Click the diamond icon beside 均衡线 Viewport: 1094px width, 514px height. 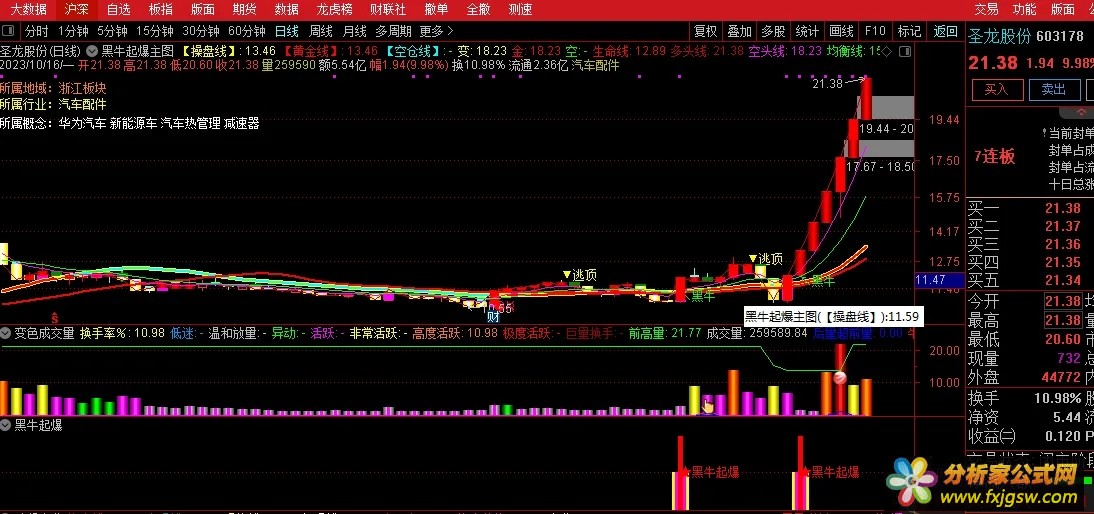coord(886,51)
